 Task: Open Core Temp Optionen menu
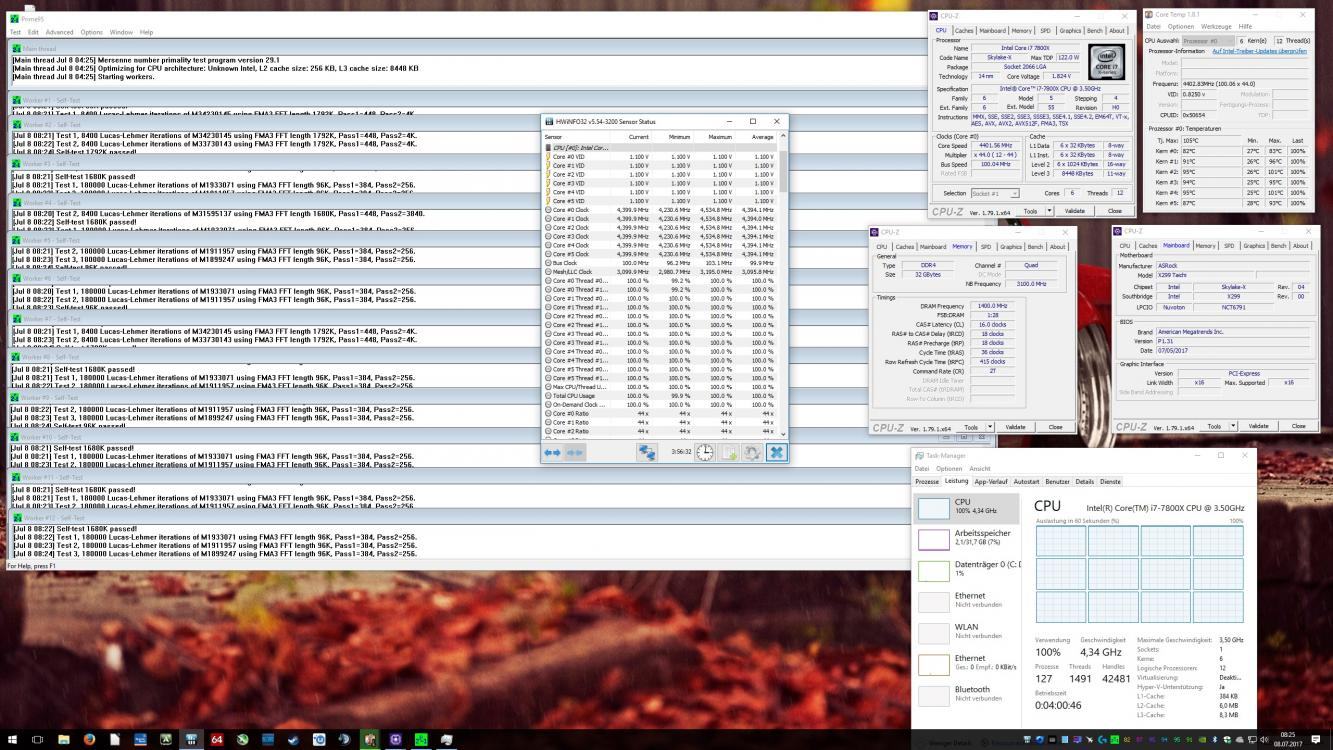[x=1180, y=27]
